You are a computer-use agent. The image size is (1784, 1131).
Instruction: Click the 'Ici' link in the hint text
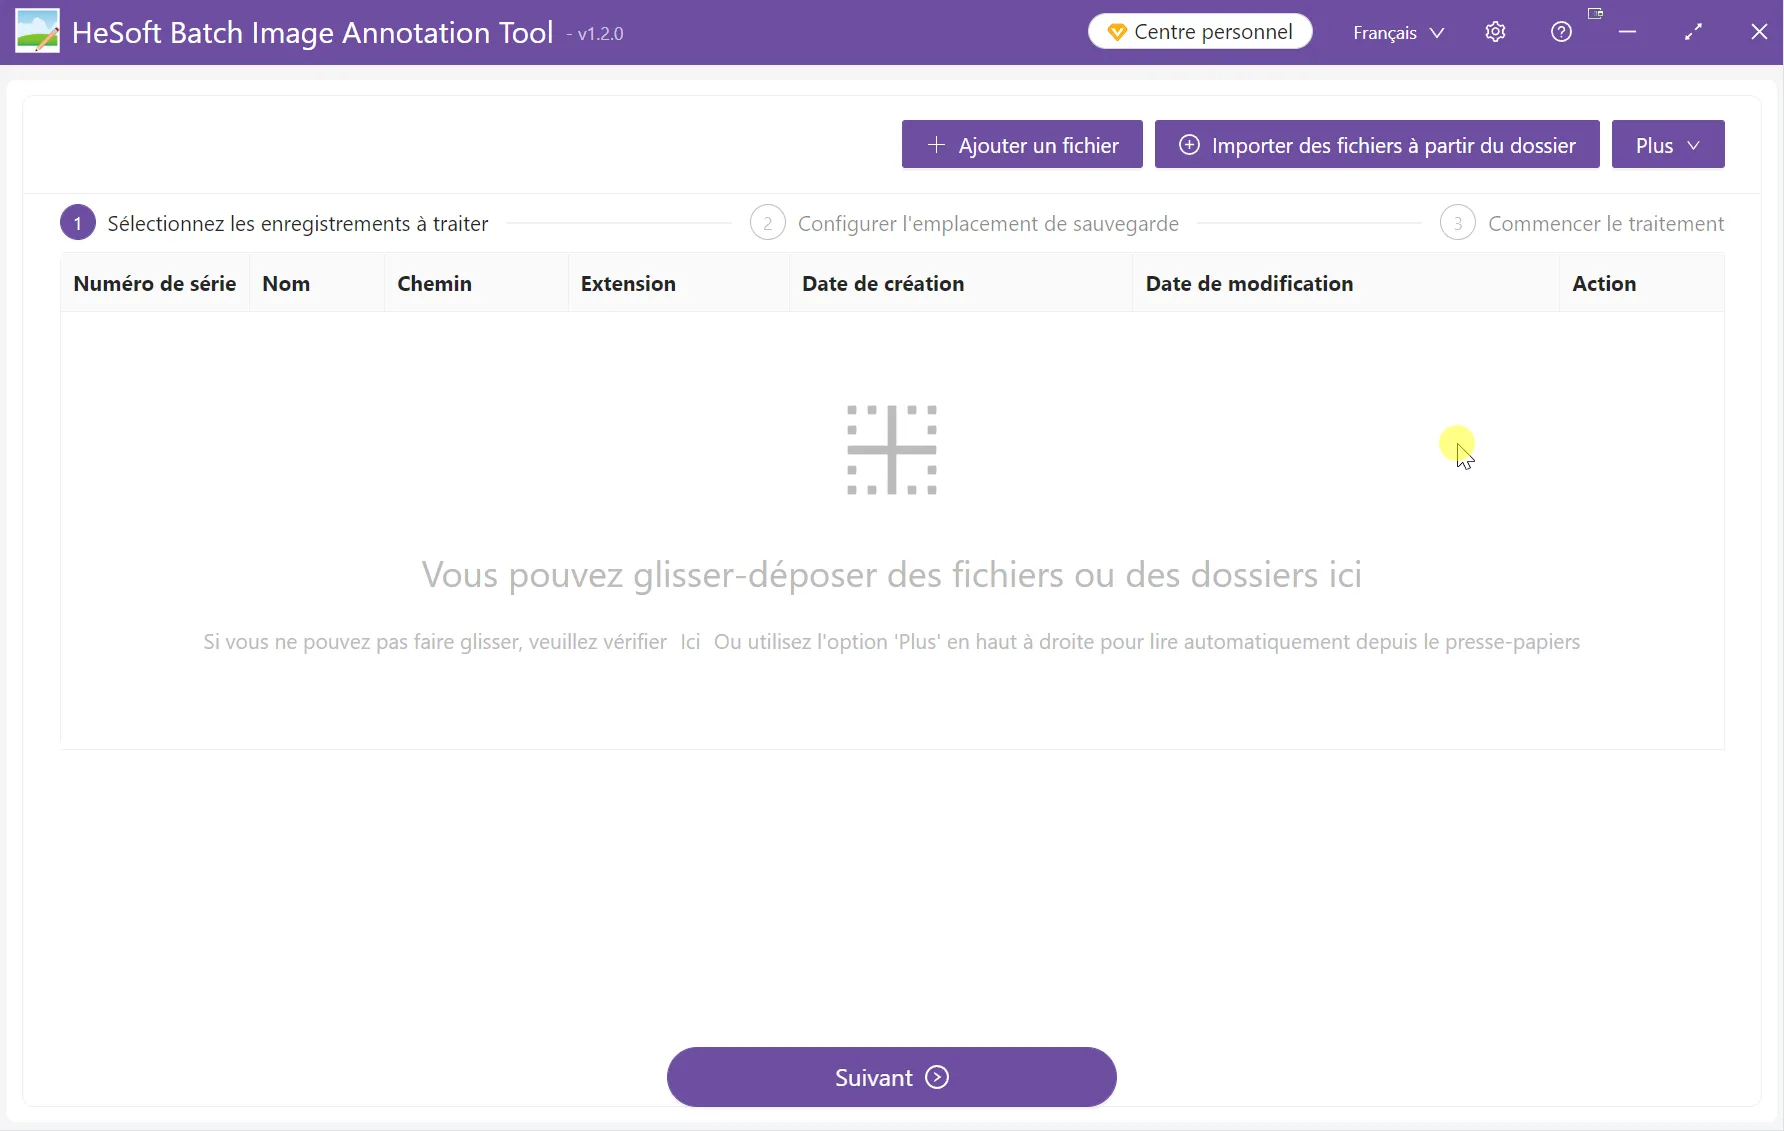tap(690, 642)
